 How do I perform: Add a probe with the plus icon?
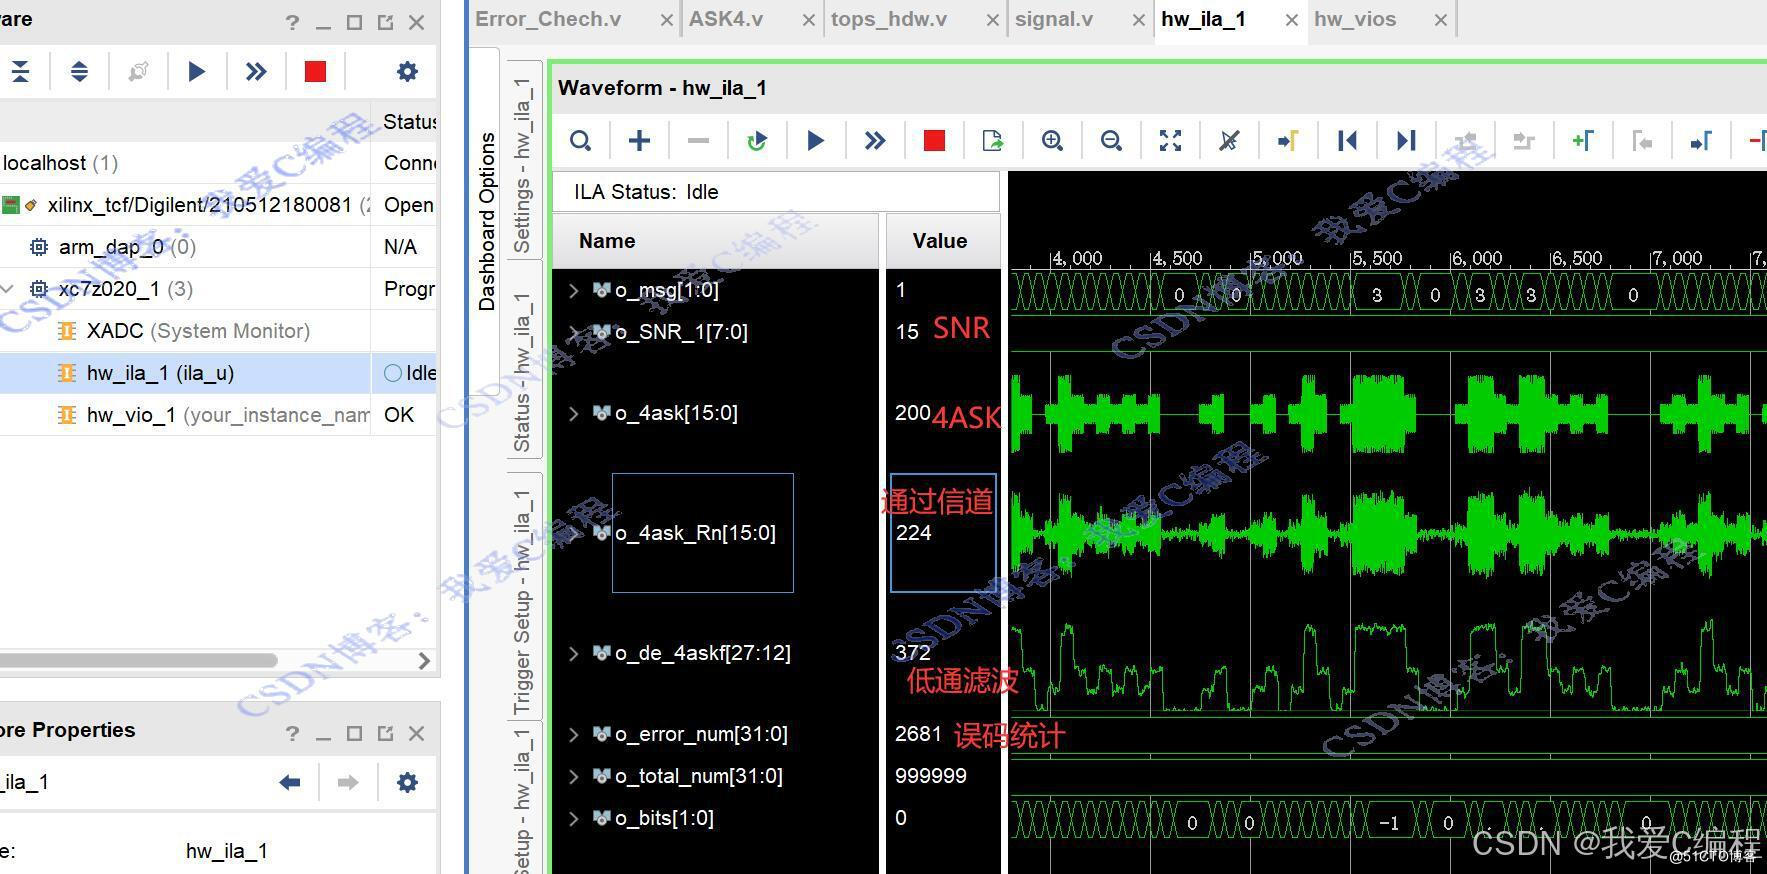pos(639,141)
